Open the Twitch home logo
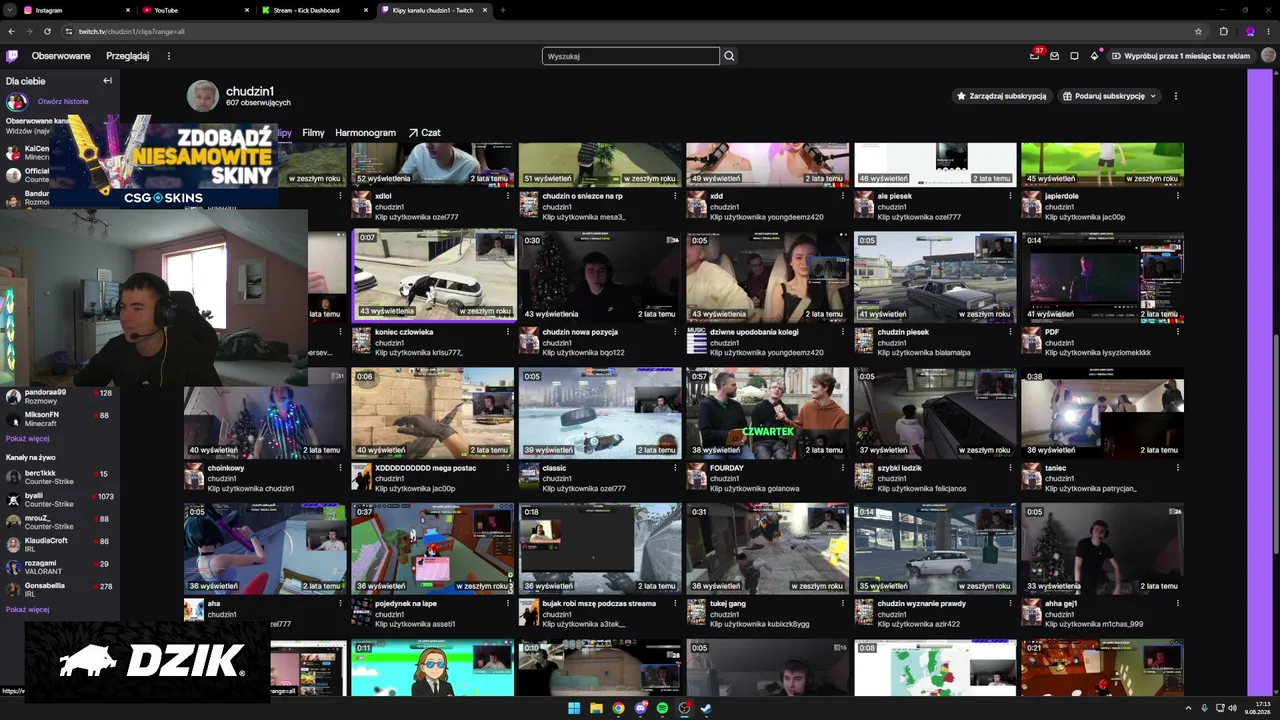The height and width of the screenshot is (720, 1280). [x=12, y=56]
